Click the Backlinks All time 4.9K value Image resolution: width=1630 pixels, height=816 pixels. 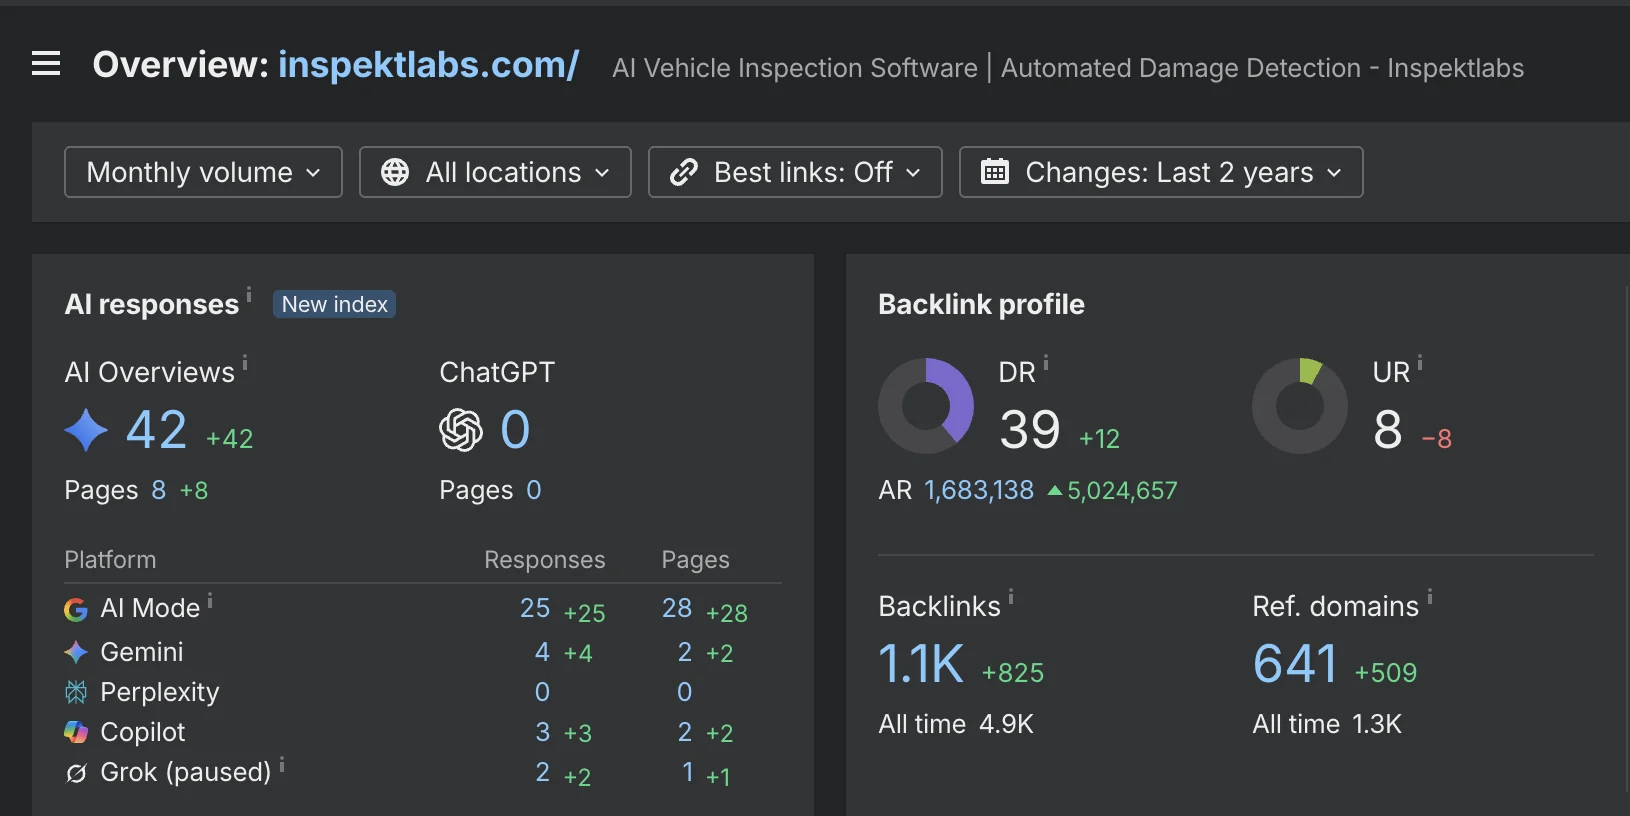1006,724
